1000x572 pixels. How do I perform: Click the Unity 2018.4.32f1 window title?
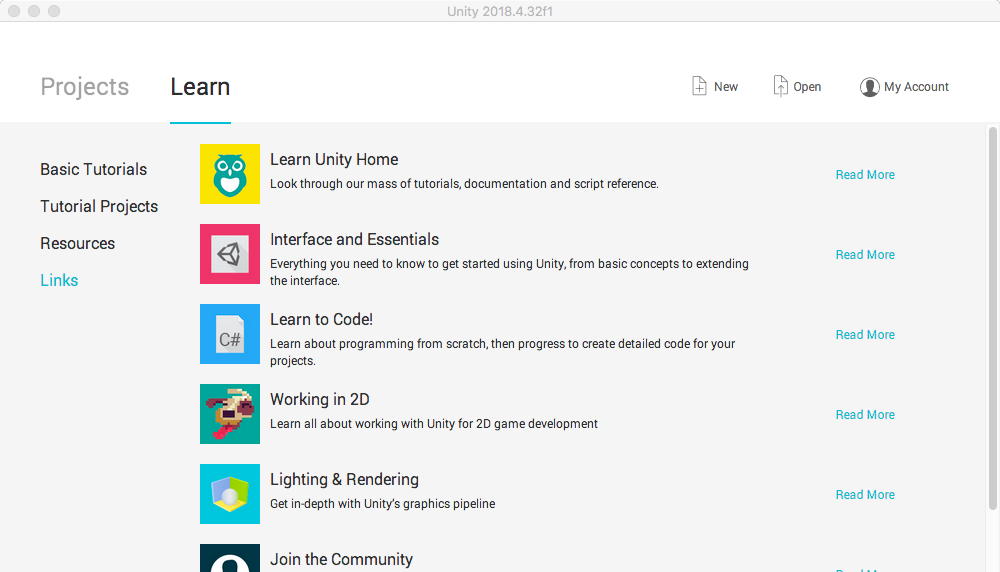(x=499, y=11)
